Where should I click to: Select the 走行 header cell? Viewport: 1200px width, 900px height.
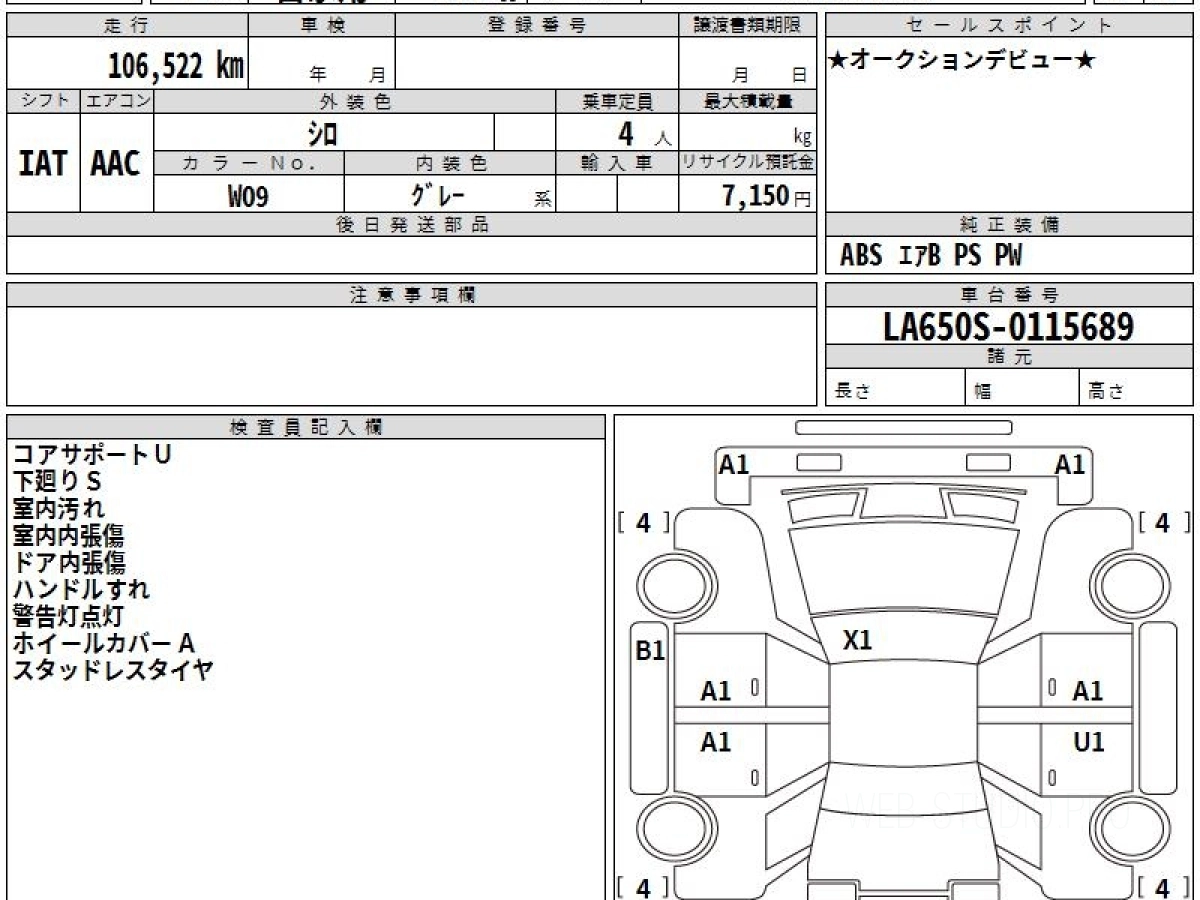pyautogui.click(x=126, y=26)
